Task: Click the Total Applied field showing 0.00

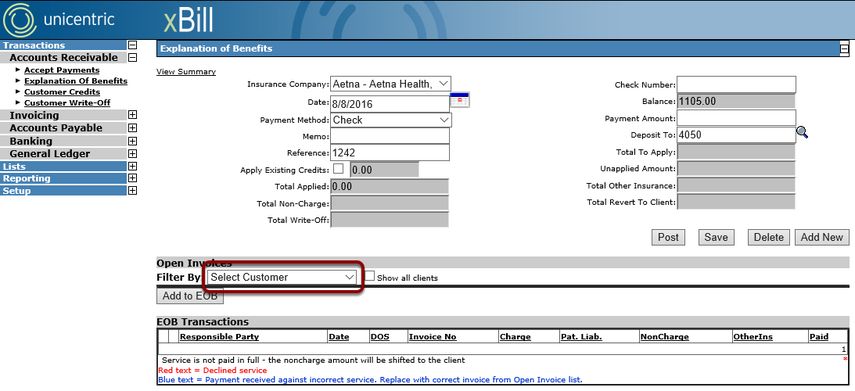Action: tap(389, 187)
